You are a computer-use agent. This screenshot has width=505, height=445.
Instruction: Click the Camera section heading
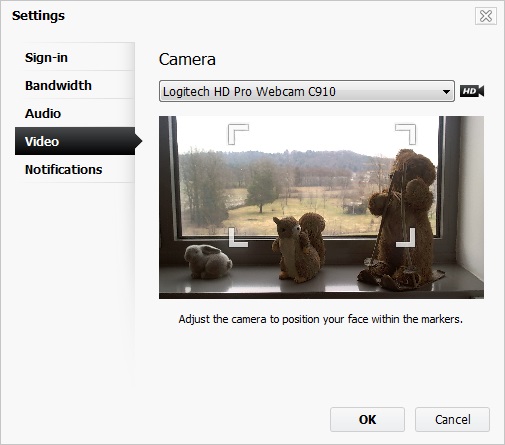(187, 59)
